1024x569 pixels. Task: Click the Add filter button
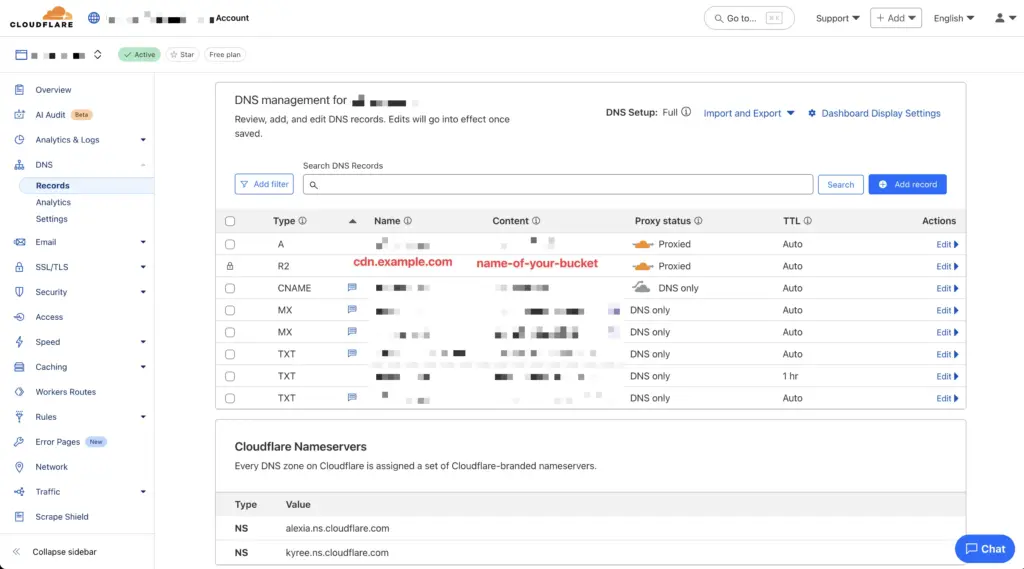[x=264, y=184]
